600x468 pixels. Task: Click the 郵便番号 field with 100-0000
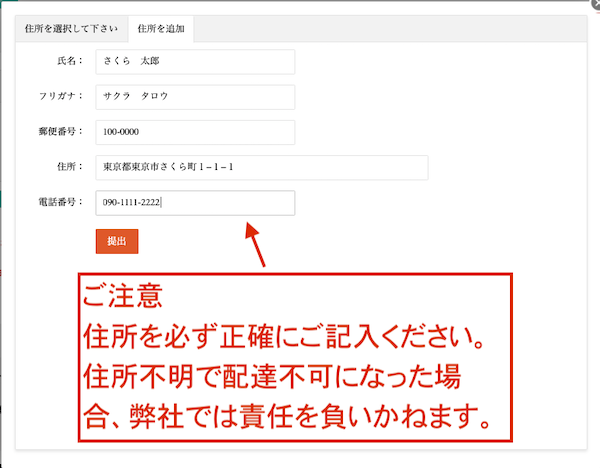195,132
